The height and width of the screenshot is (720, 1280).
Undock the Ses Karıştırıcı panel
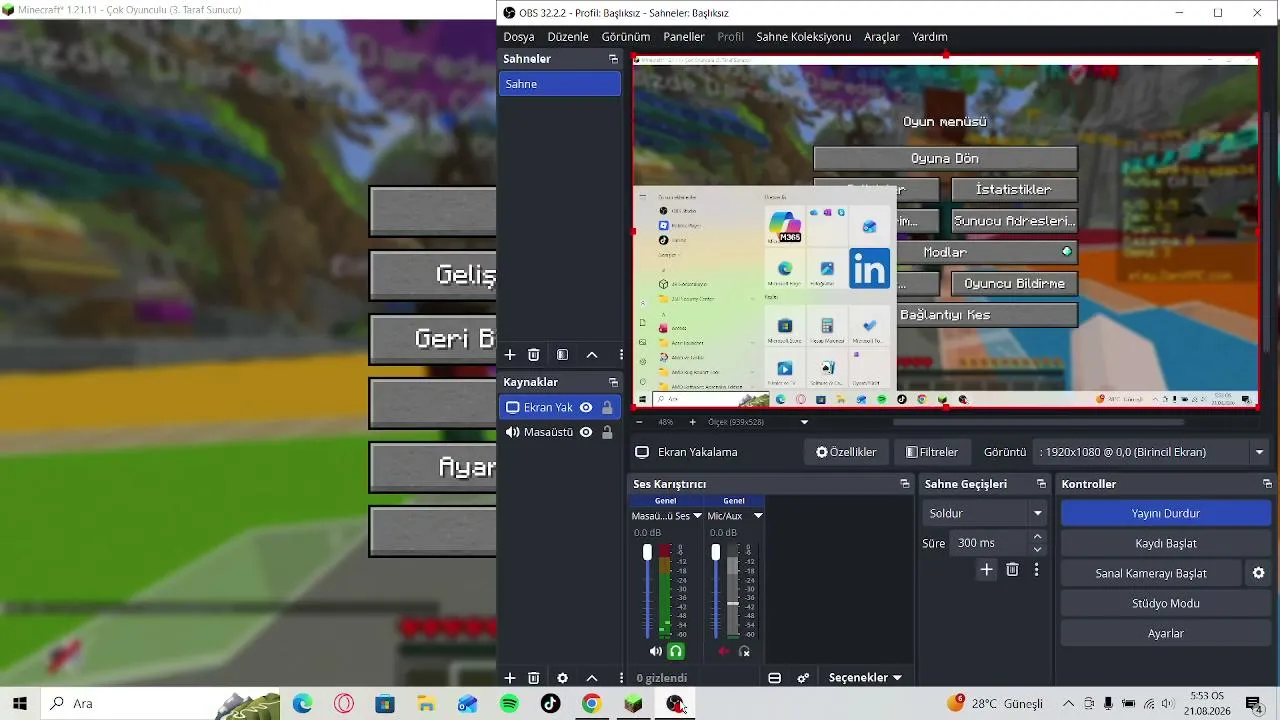tap(905, 484)
